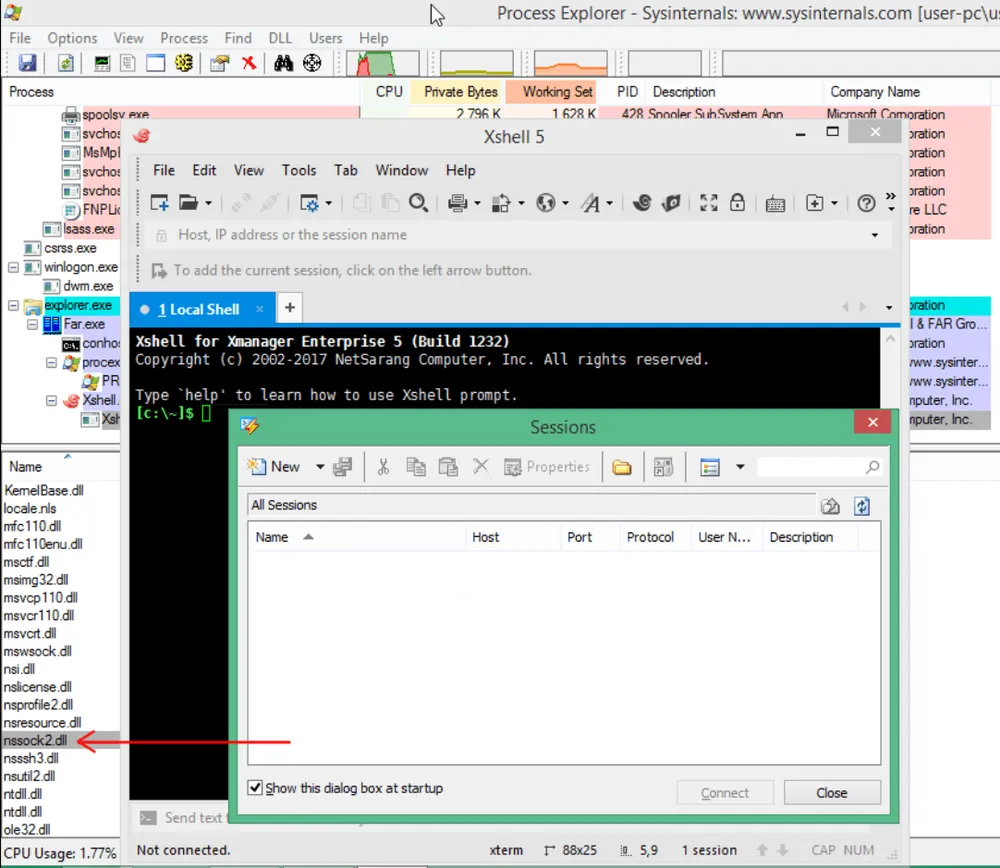This screenshot has height=868, width=1000.
Task: Open the Host IP address combo dropdown
Action: pyautogui.click(x=875, y=234)
